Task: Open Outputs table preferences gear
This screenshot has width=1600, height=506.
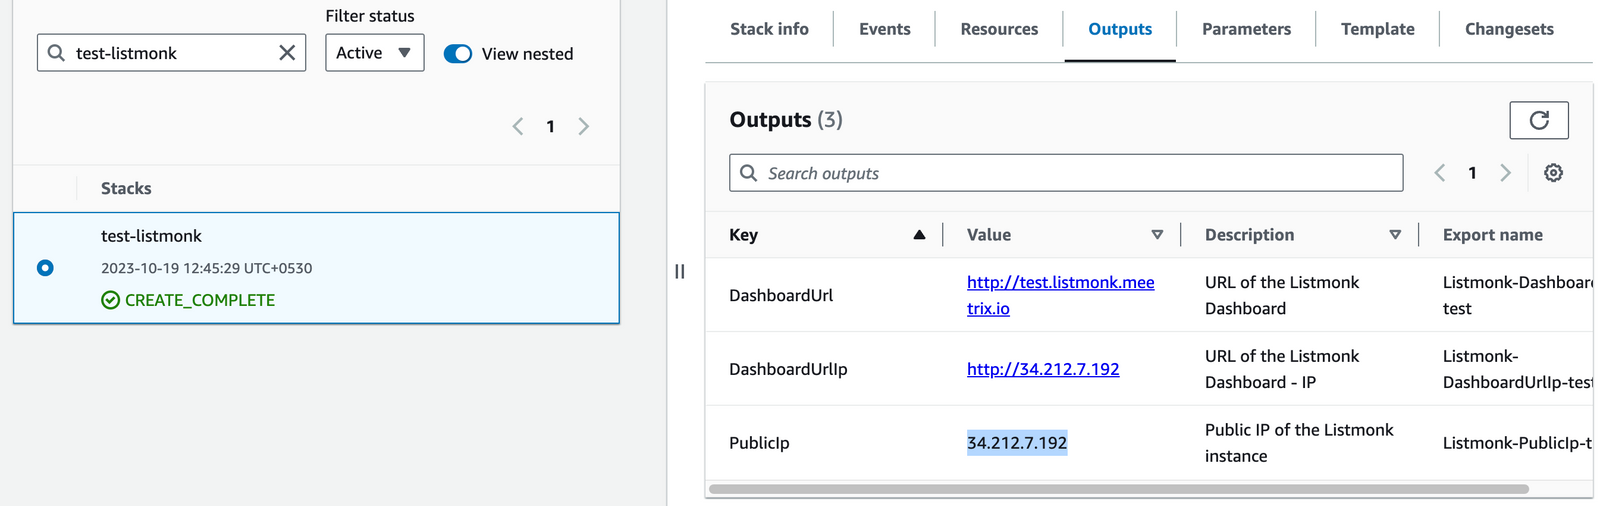Action: (x=1553, y=173)
